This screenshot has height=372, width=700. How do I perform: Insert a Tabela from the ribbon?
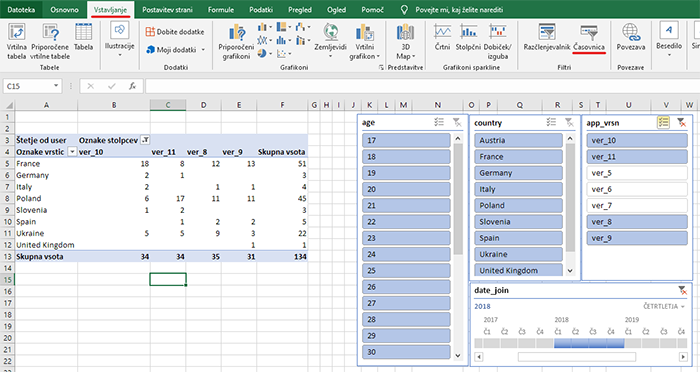pos(83,37)
